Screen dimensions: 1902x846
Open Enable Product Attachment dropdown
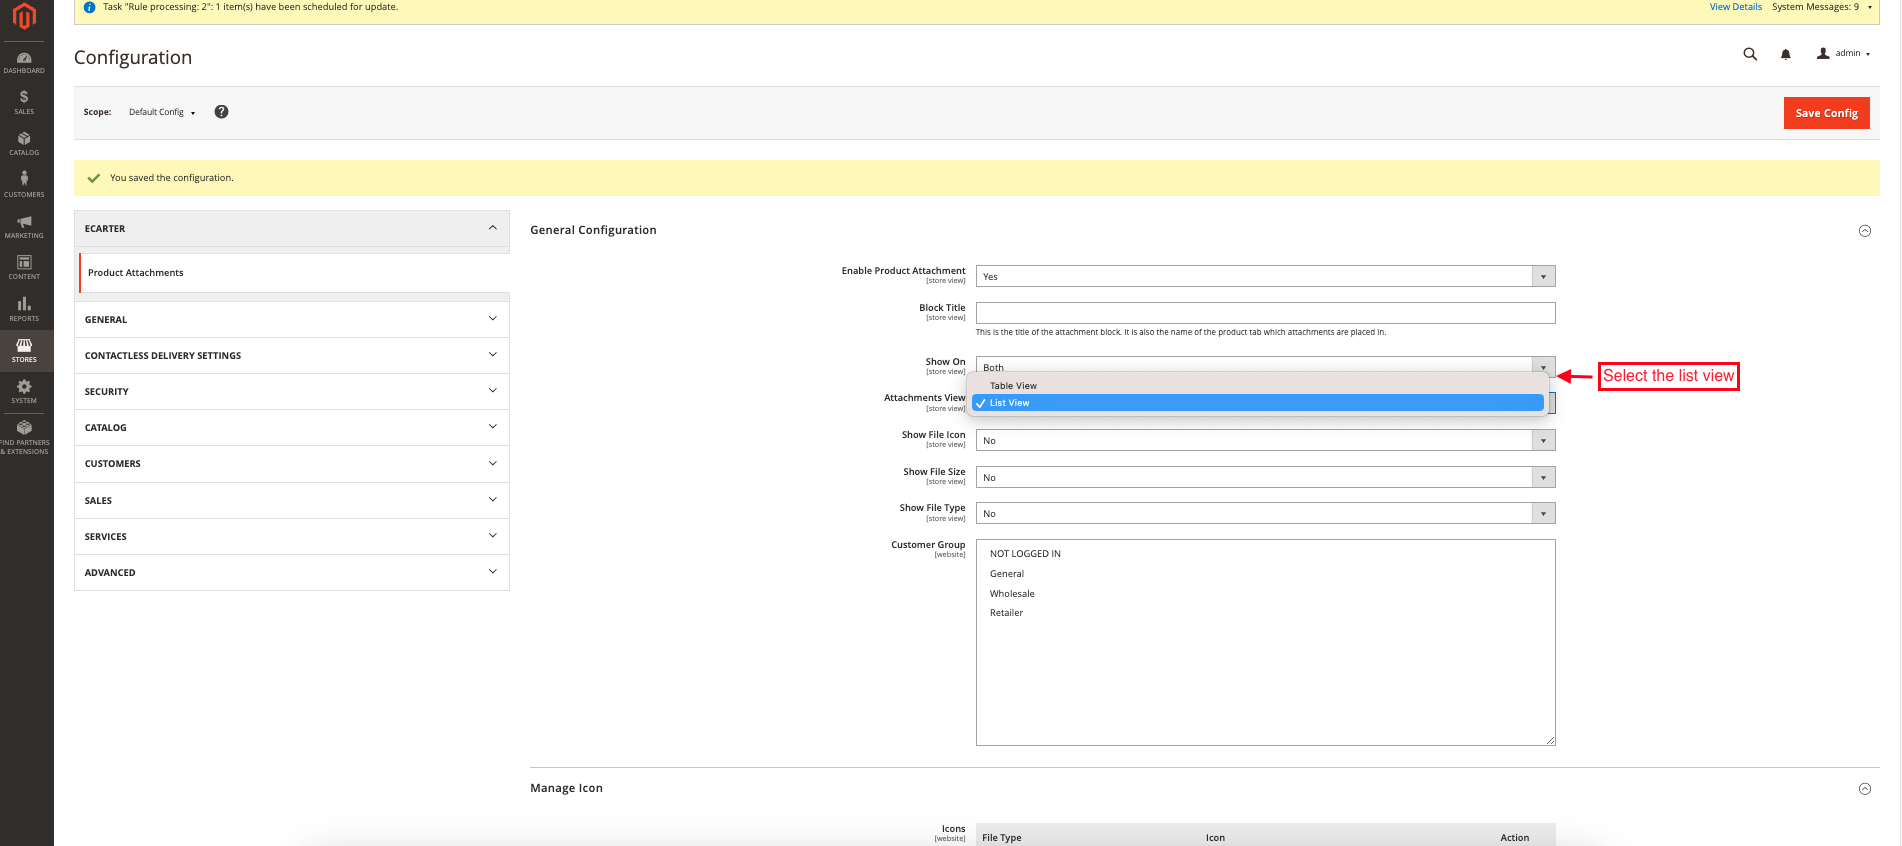pos(1265,277)
